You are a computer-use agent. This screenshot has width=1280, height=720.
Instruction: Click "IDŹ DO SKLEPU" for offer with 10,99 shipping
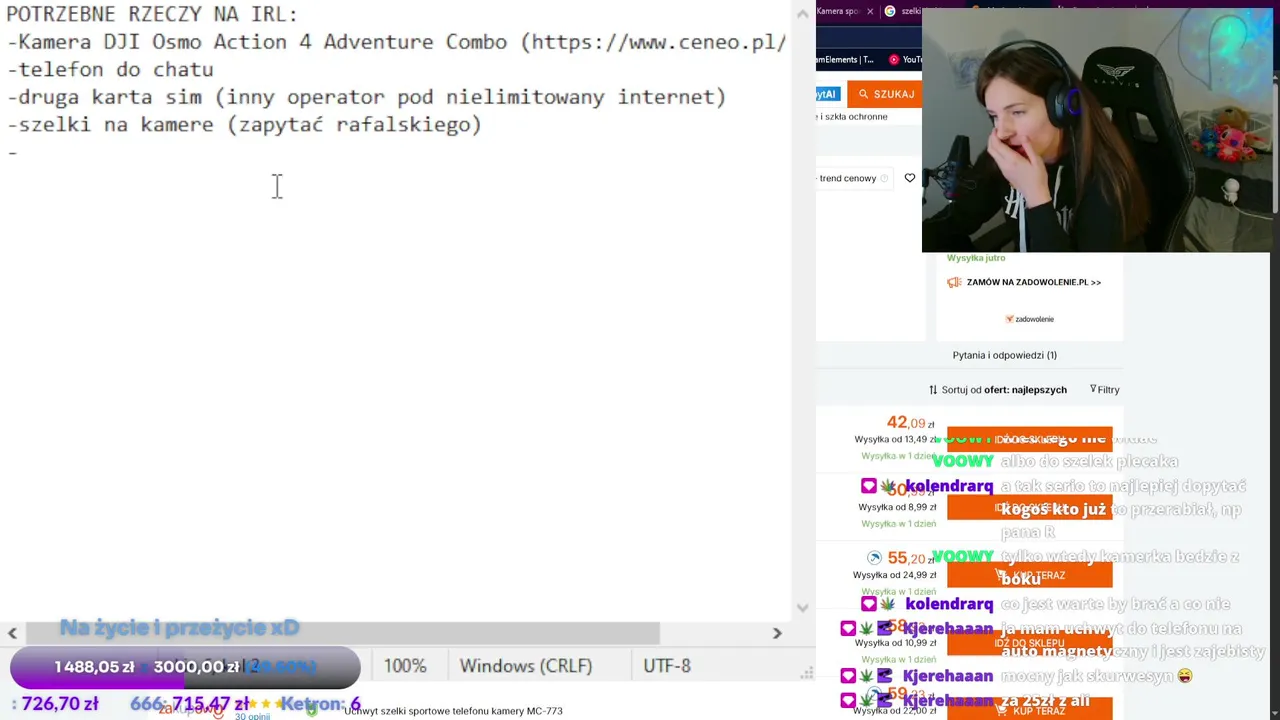[x=1029, y=643]
